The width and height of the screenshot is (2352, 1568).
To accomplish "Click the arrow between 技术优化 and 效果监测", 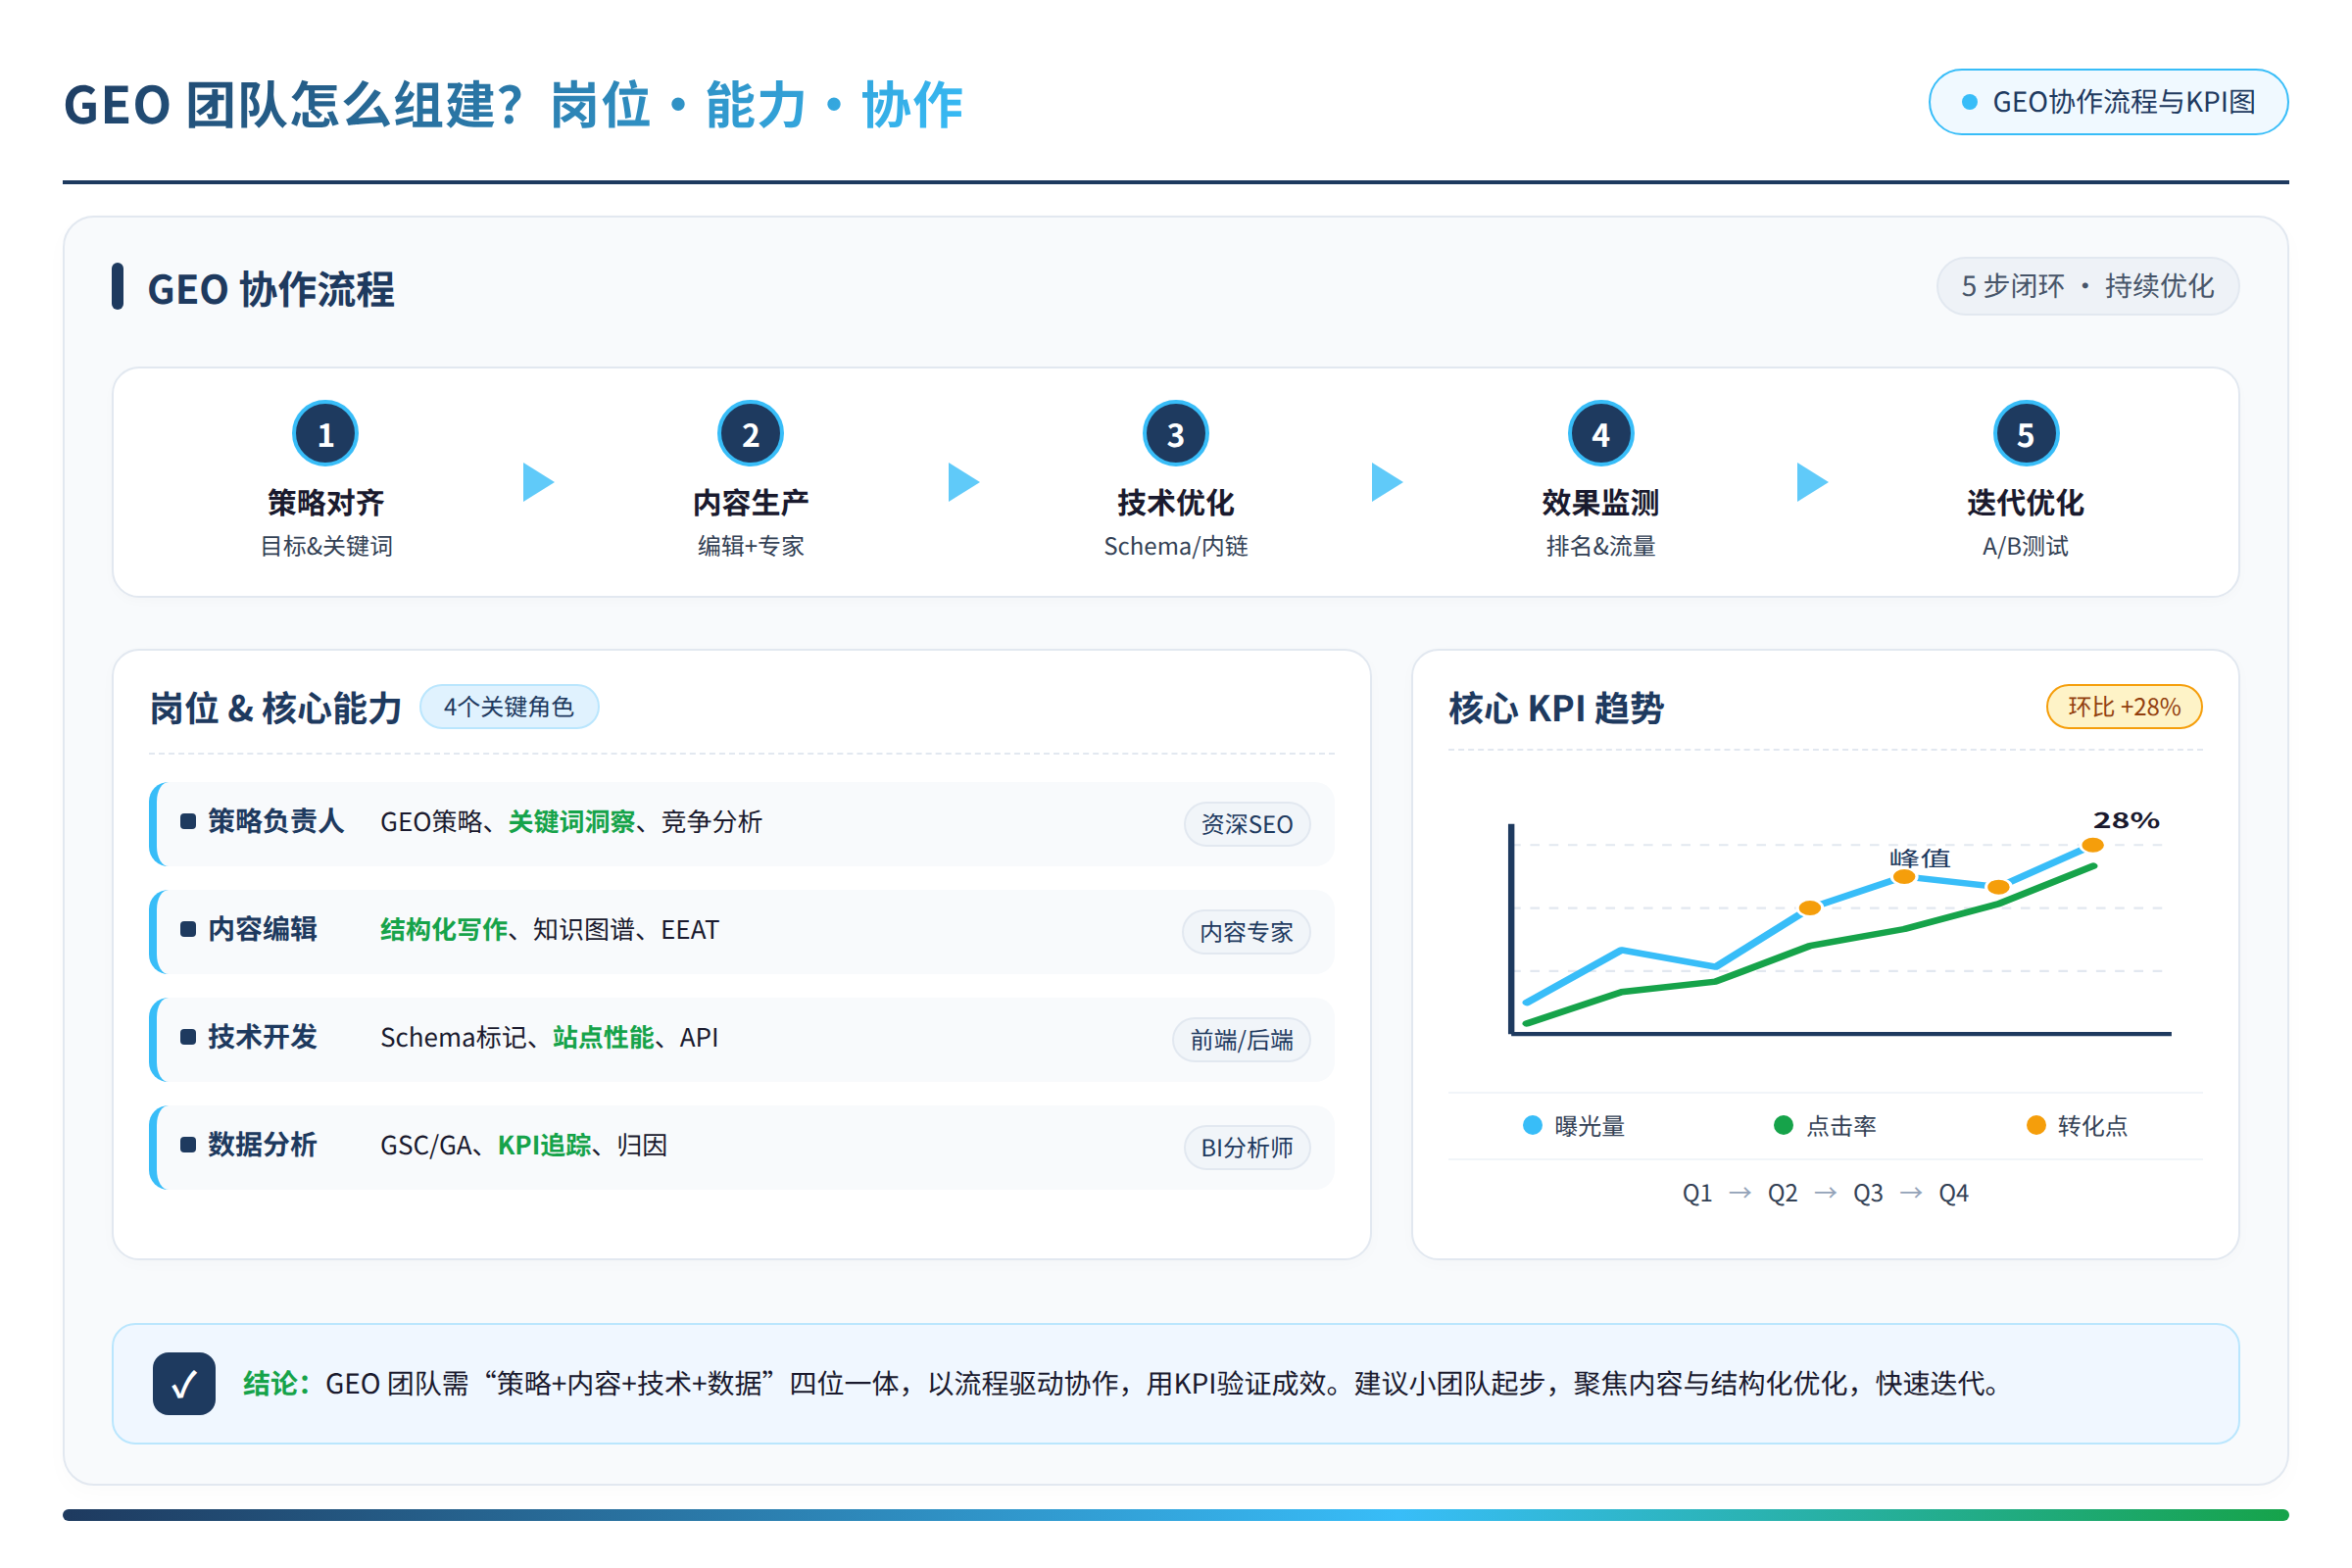I will pos(1387,482).
